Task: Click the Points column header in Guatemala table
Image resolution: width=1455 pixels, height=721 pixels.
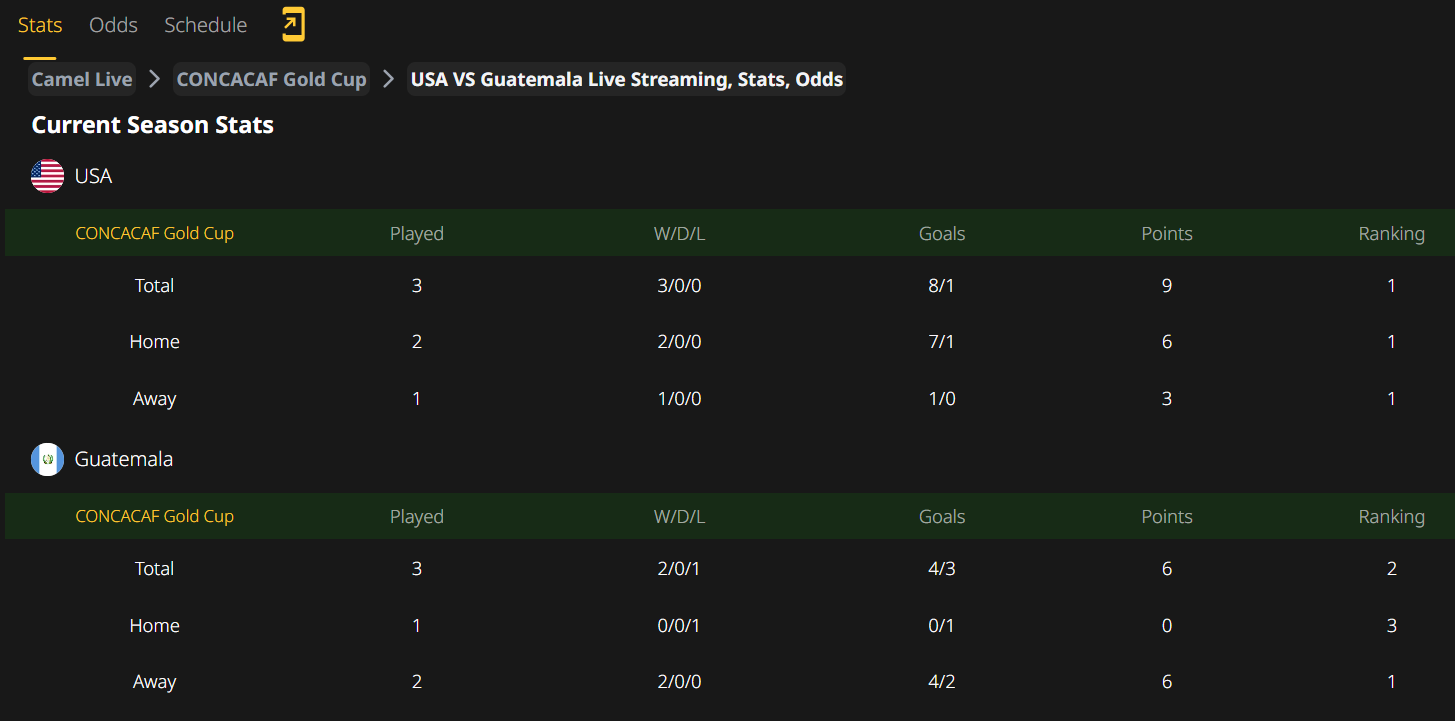Action: coord(1167,516)
